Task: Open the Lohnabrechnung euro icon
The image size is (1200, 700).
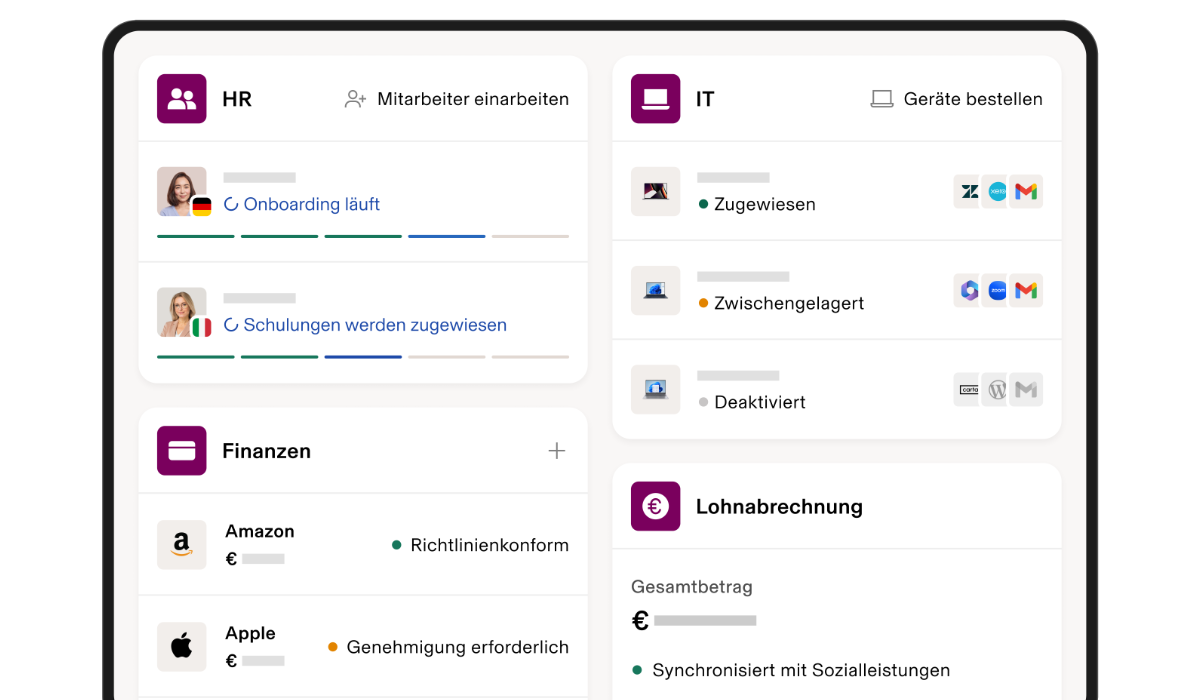Action: click(x=655, y=506)
